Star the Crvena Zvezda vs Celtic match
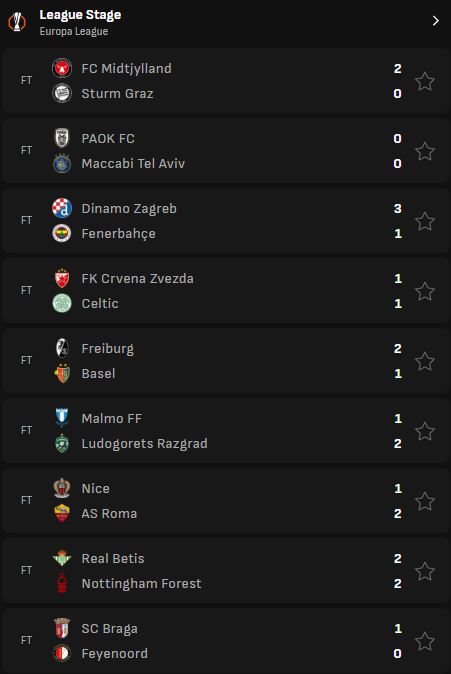Screen dimensions: 451x674 pos(425,291)
